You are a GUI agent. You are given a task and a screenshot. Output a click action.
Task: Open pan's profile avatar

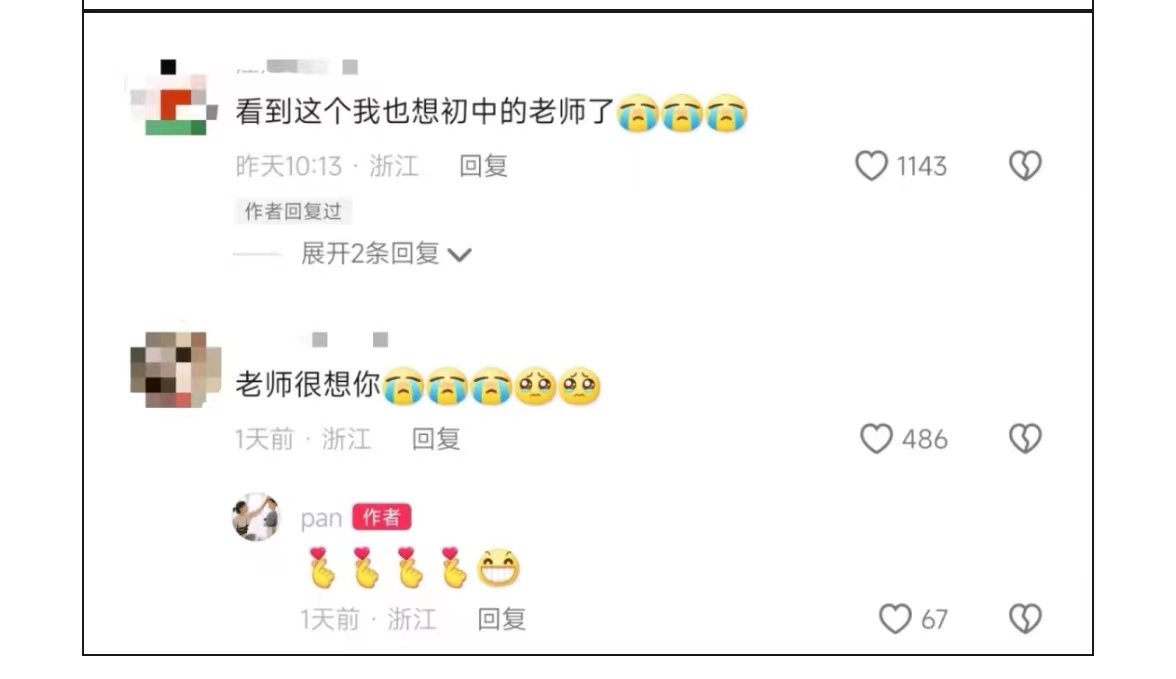[x=256, y=517]
